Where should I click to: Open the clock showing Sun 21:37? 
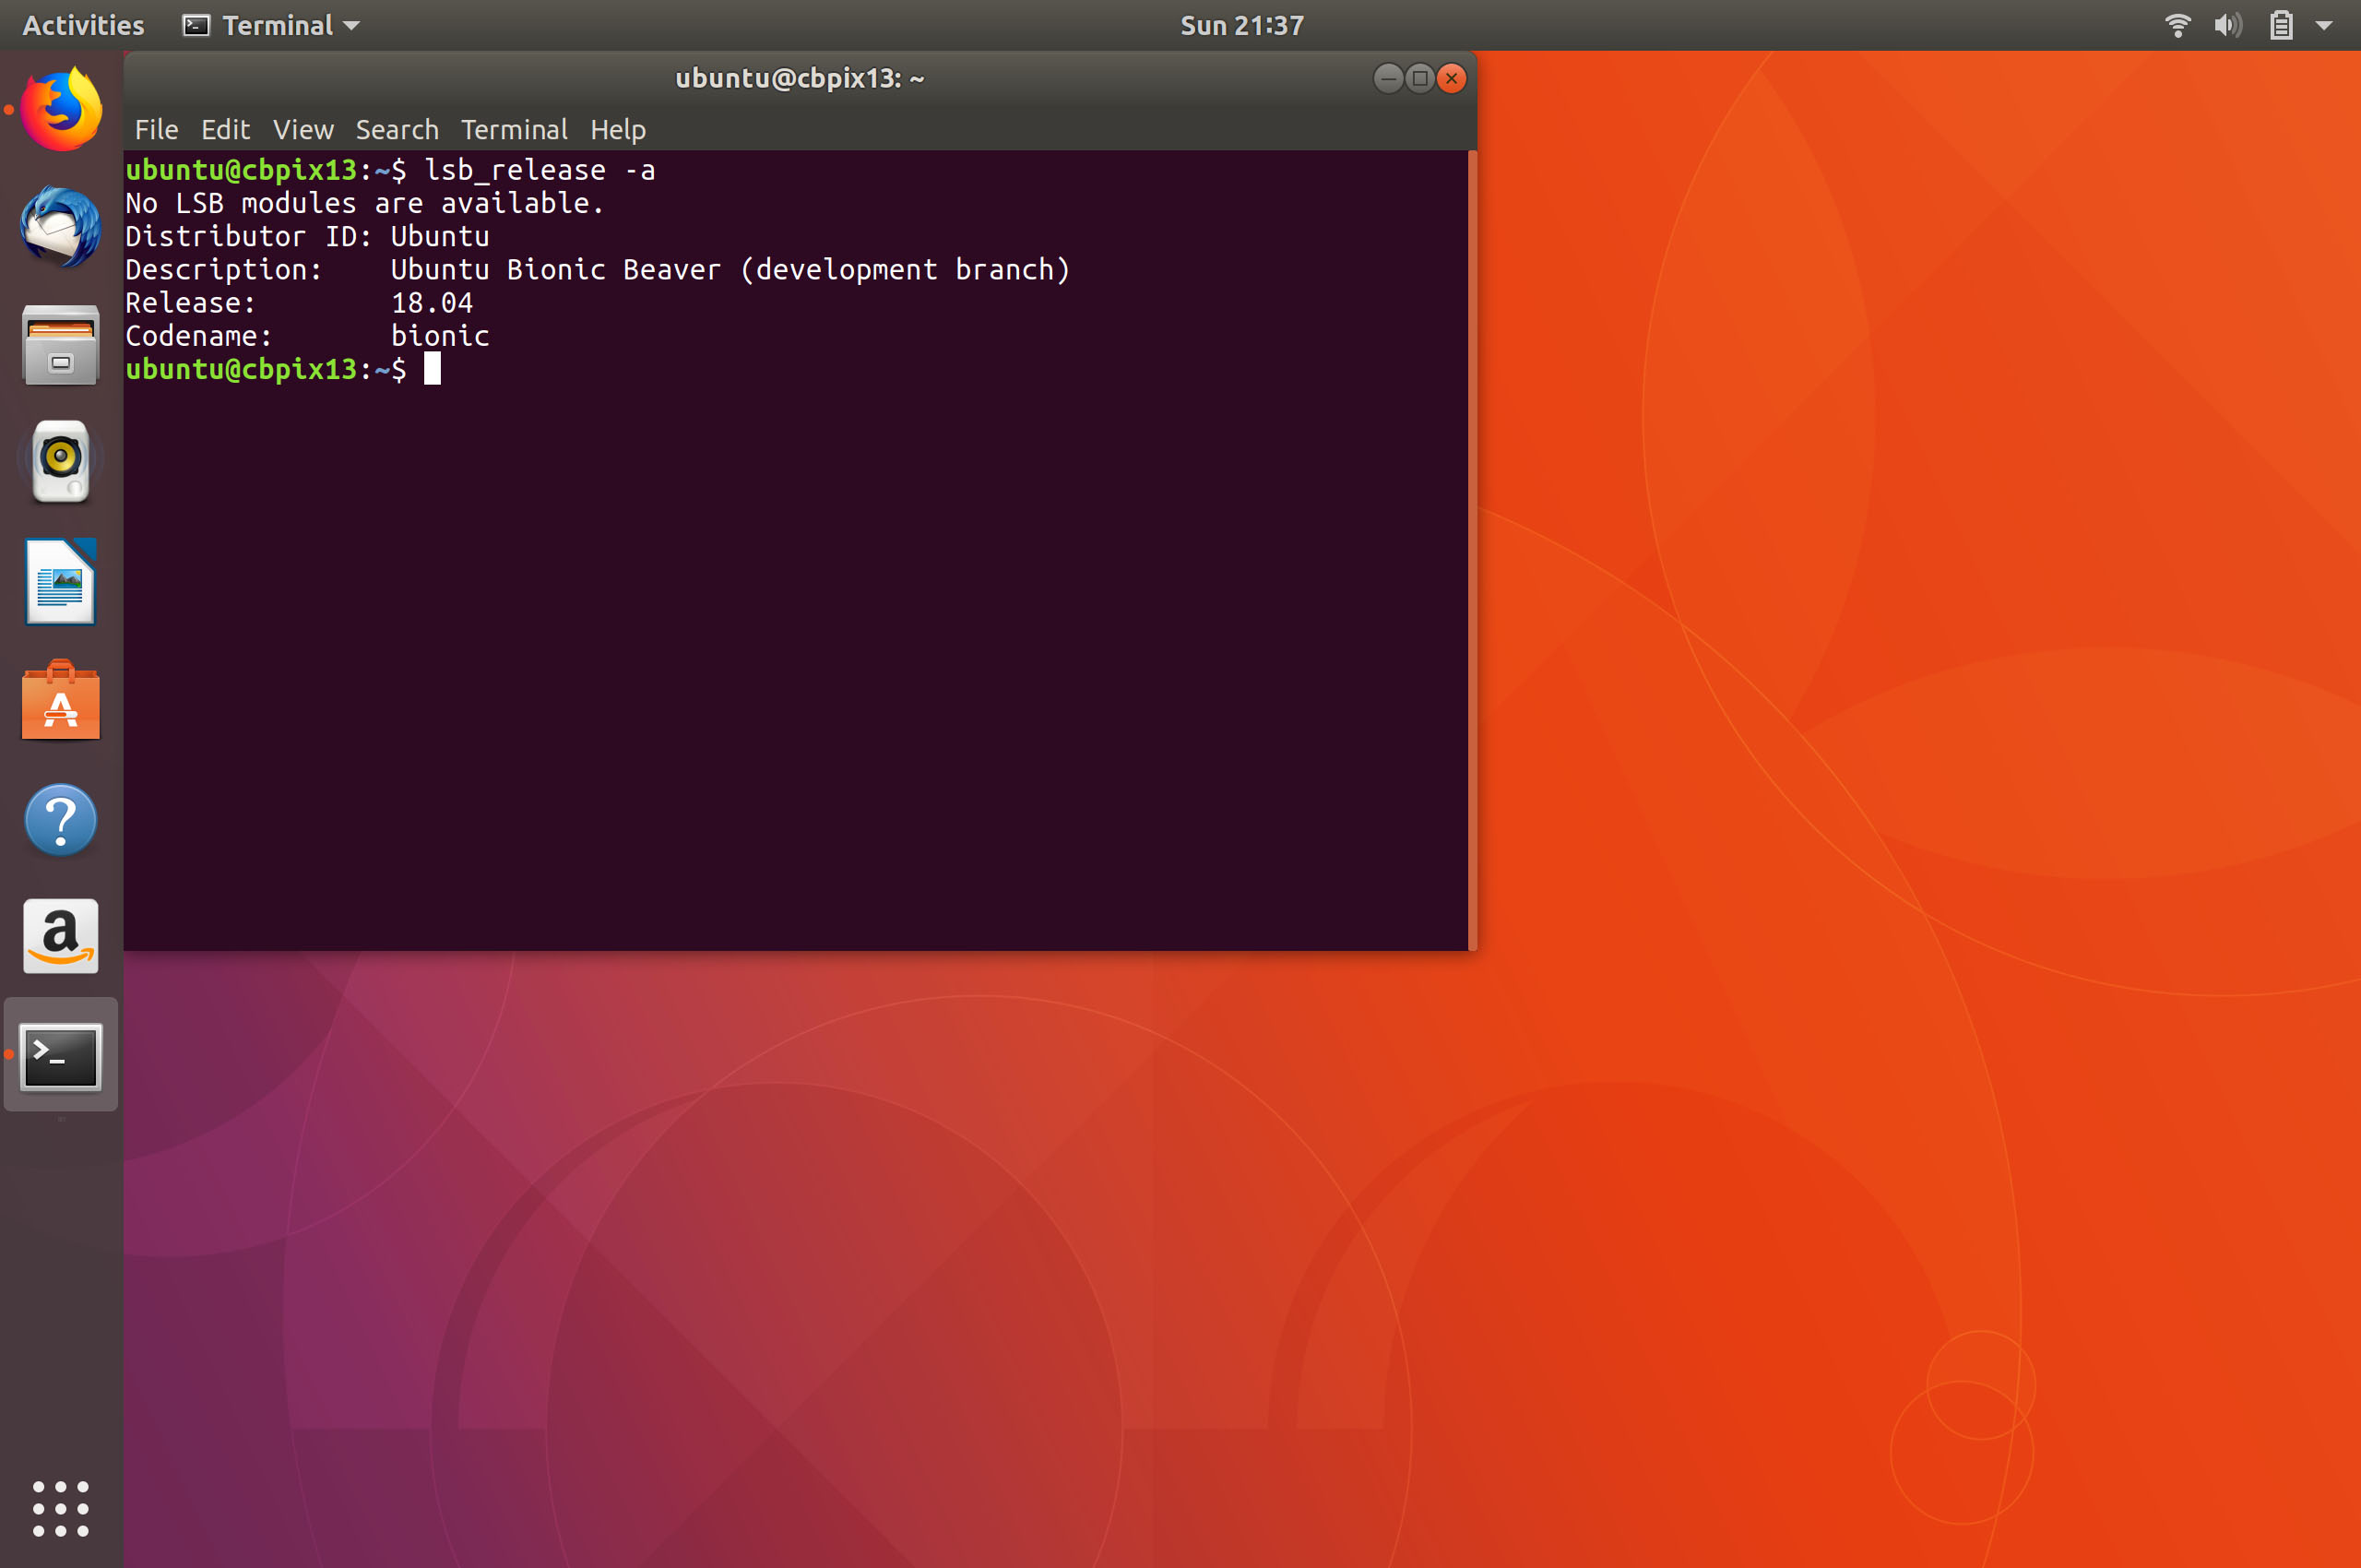tap(1242, 25)
